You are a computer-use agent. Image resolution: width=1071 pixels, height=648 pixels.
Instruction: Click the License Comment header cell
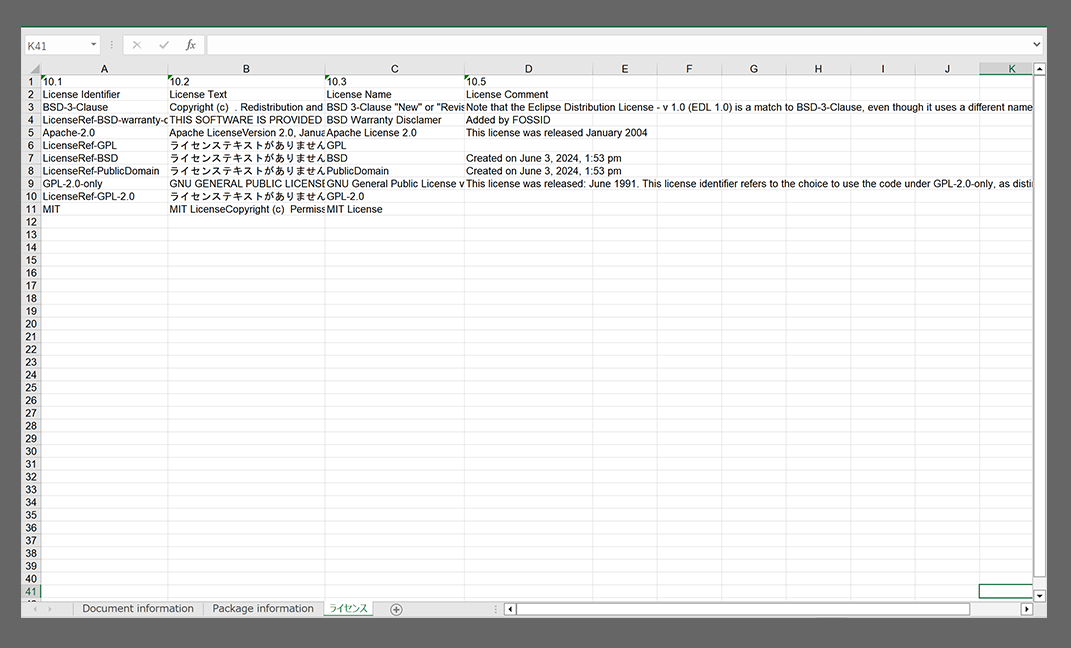pyautogui.click(x=528, y=94)
